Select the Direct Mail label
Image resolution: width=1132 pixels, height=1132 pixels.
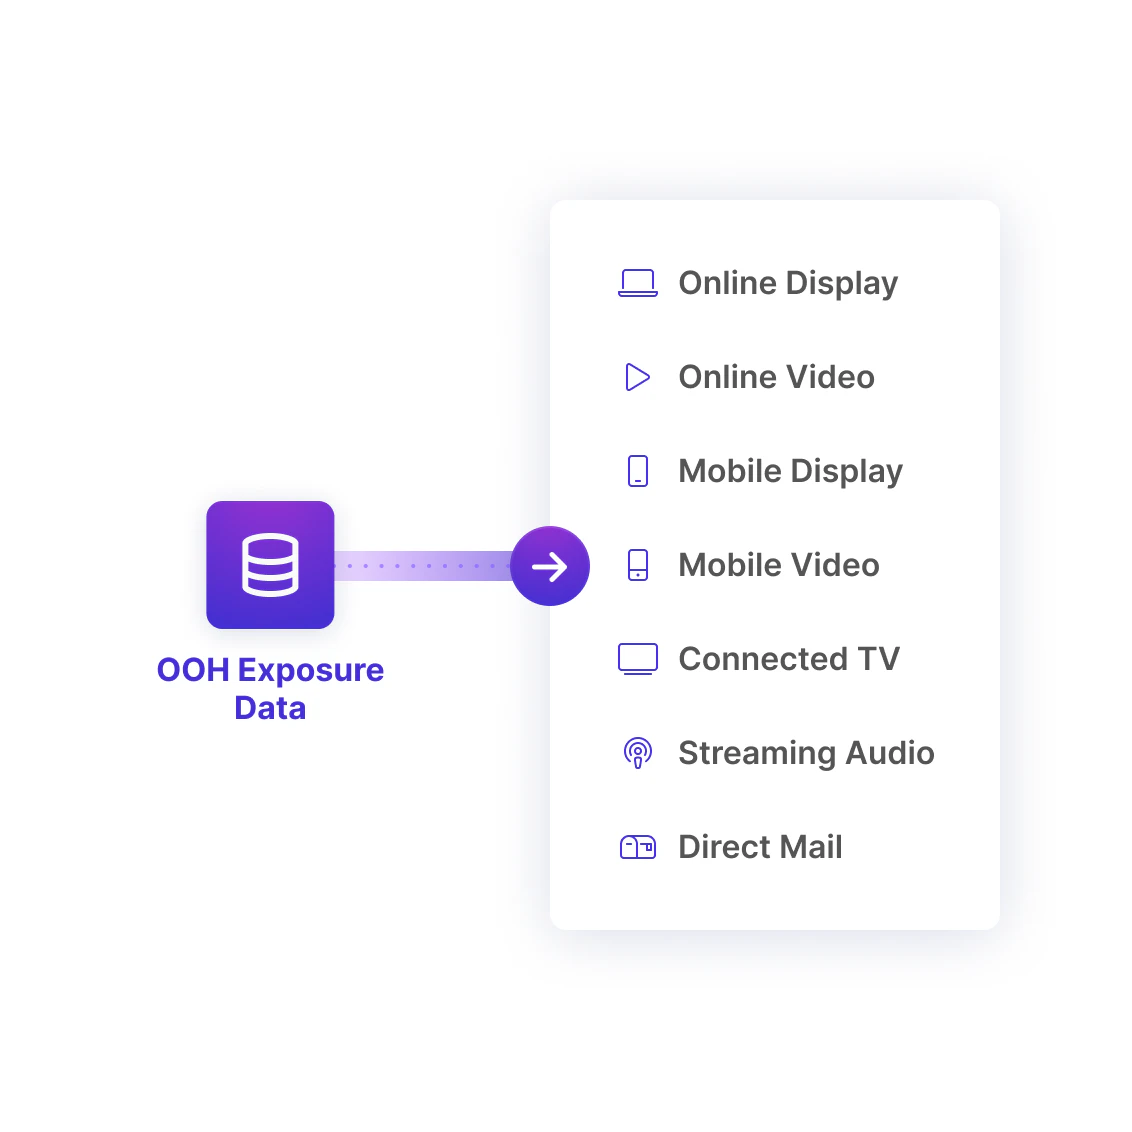[760, 847]
